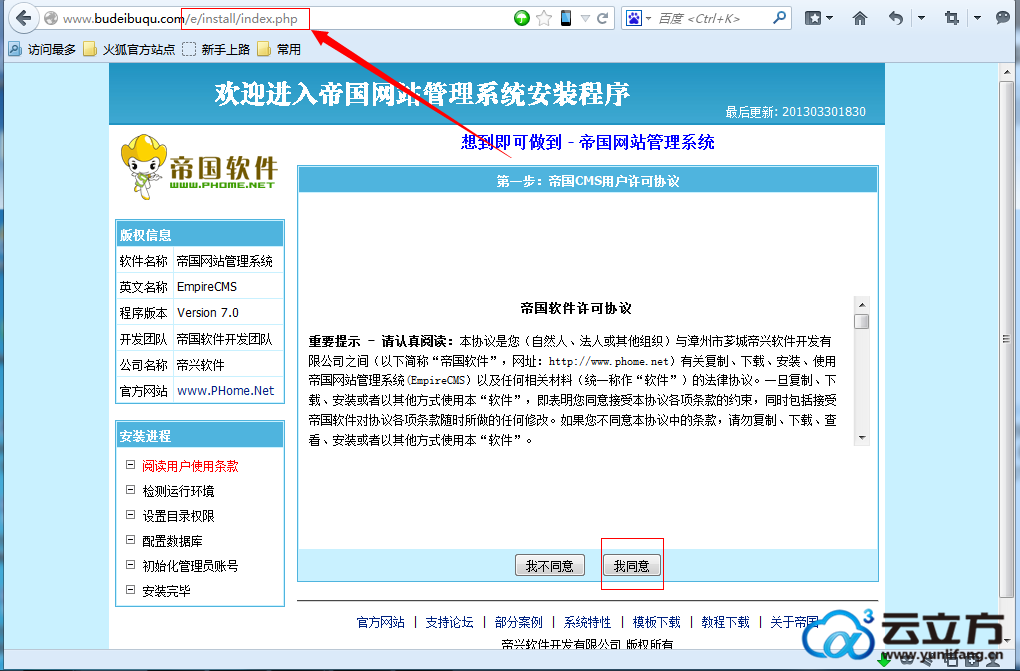Open the www.PHome.Net official site link
1020x671 pixels.
[226, 390]
